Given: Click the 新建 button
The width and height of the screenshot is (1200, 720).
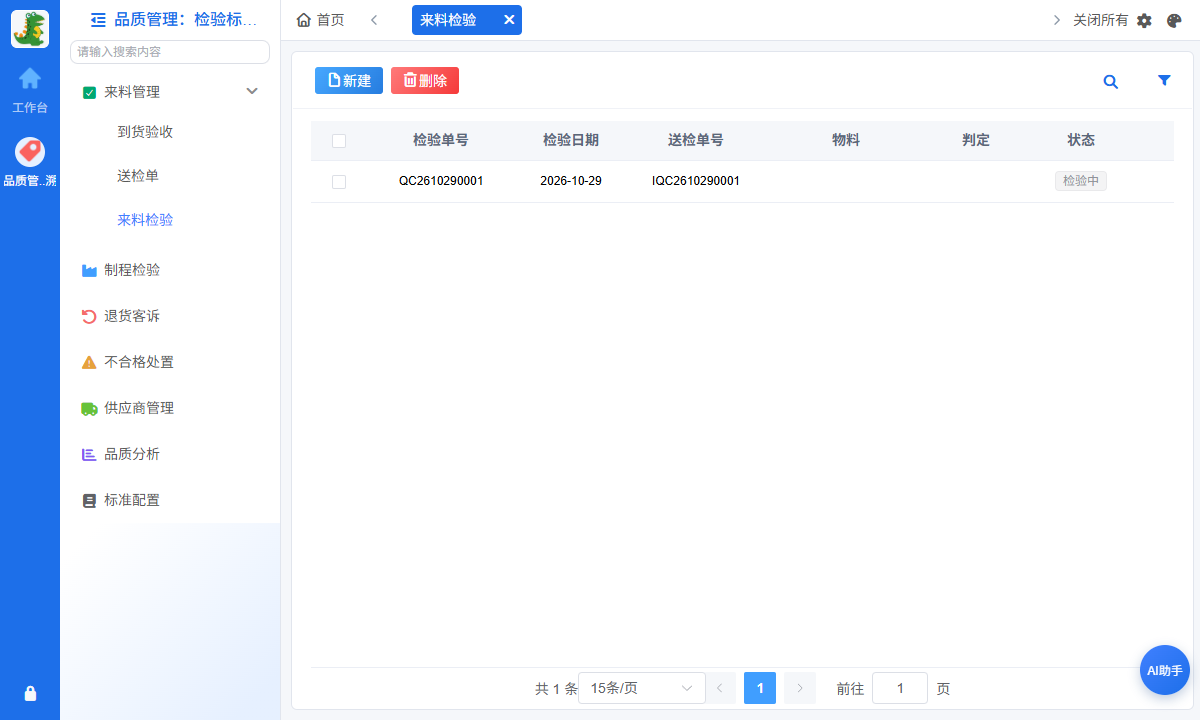Looking at the screenshot, I should [x=349, y=81].
